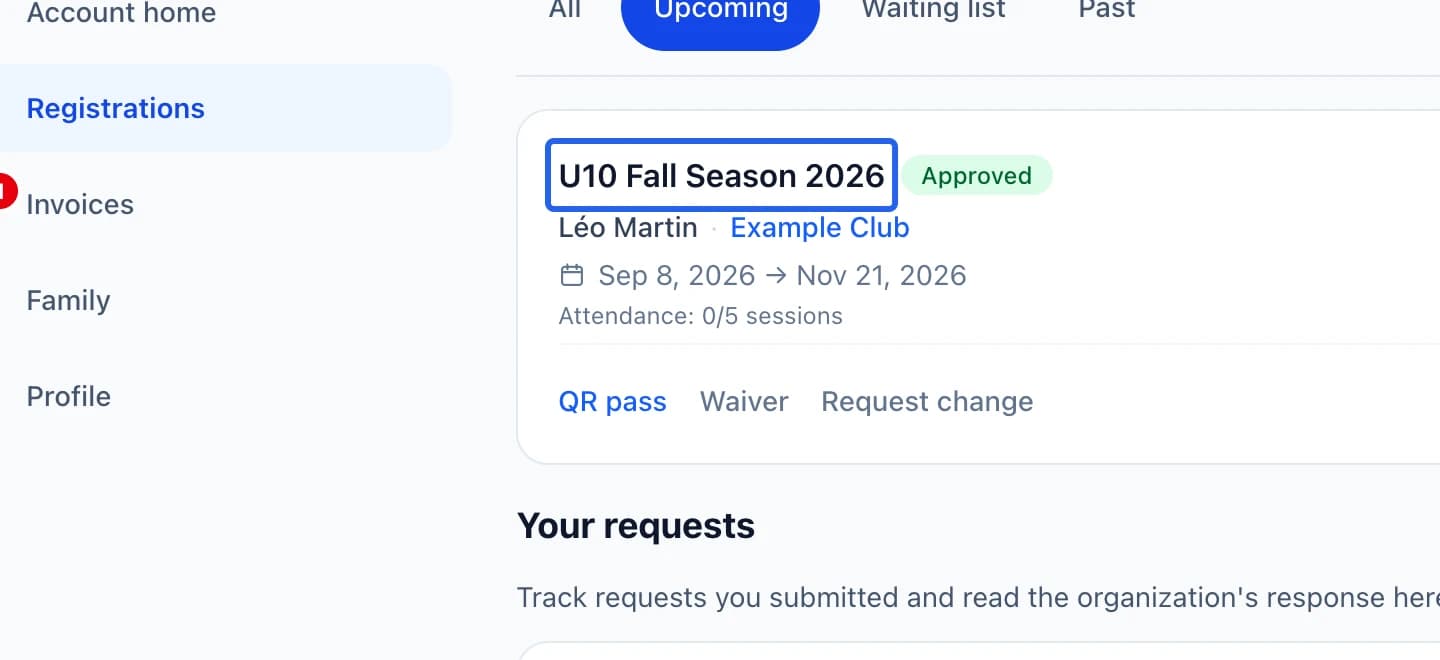Click the Léo Martin participant name
Screen dimensions: 1440x660
pyautogui.click(x=628, y=228)
